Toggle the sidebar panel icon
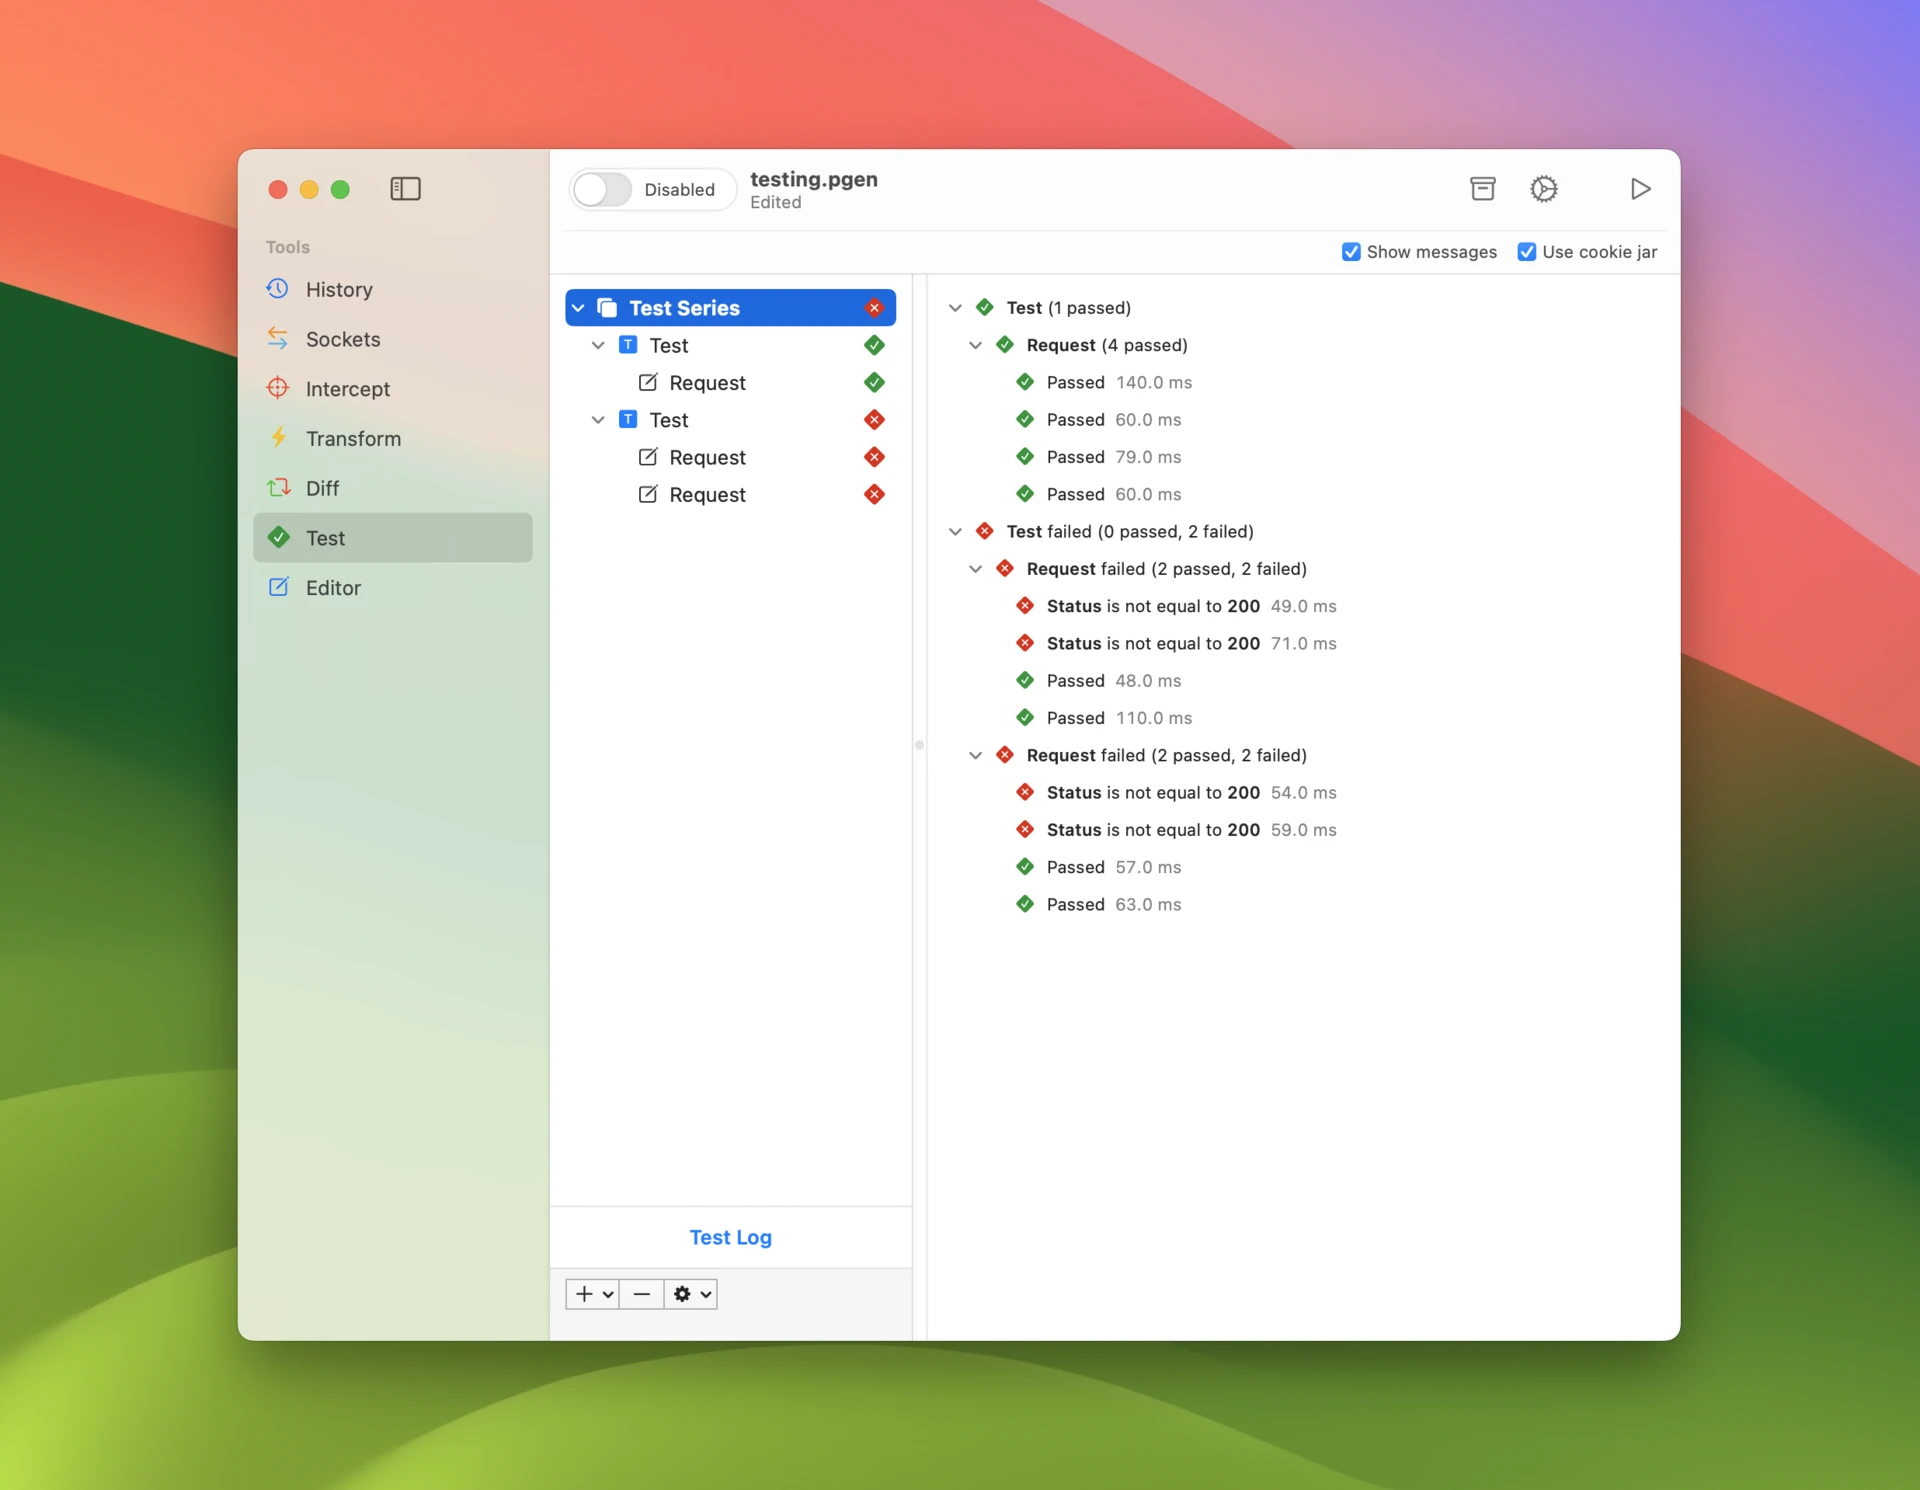The image size is (1920, 1490). pyautogui.click(x=405, y=189)
